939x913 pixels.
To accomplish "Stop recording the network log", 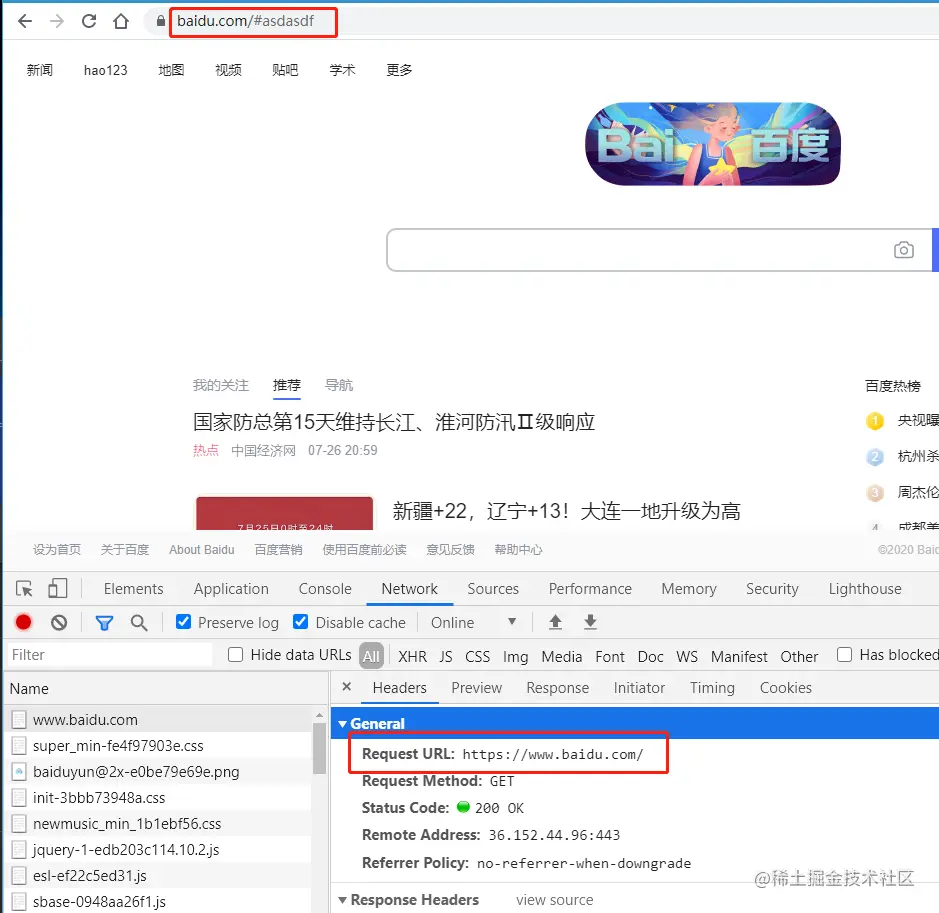I will point(23,623).
